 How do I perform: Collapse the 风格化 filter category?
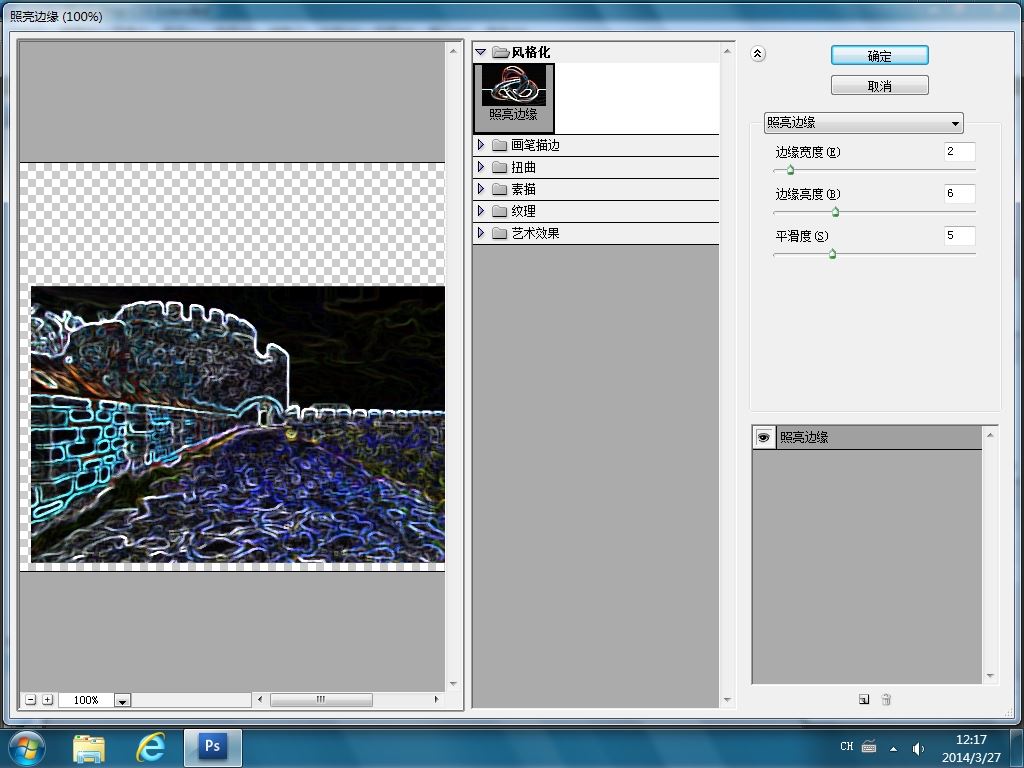click(x=481, y=52)
